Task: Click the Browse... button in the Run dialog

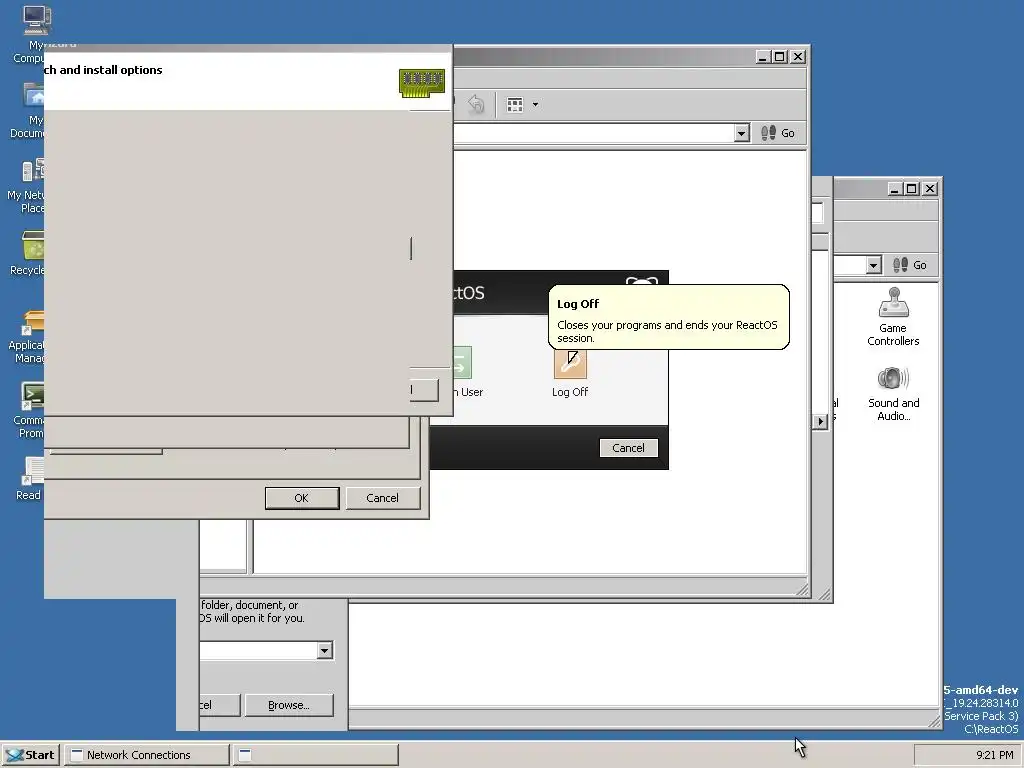Action: (289, 705)
